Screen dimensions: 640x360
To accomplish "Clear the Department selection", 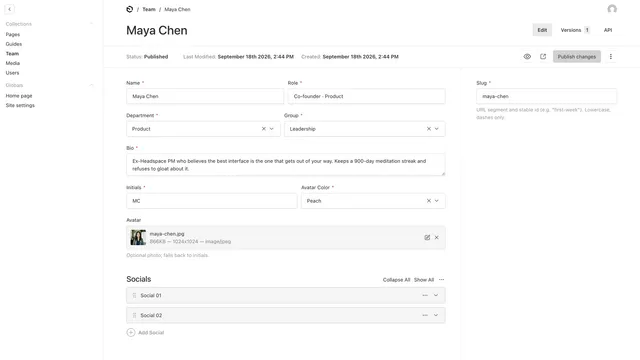I will point(264,129).
